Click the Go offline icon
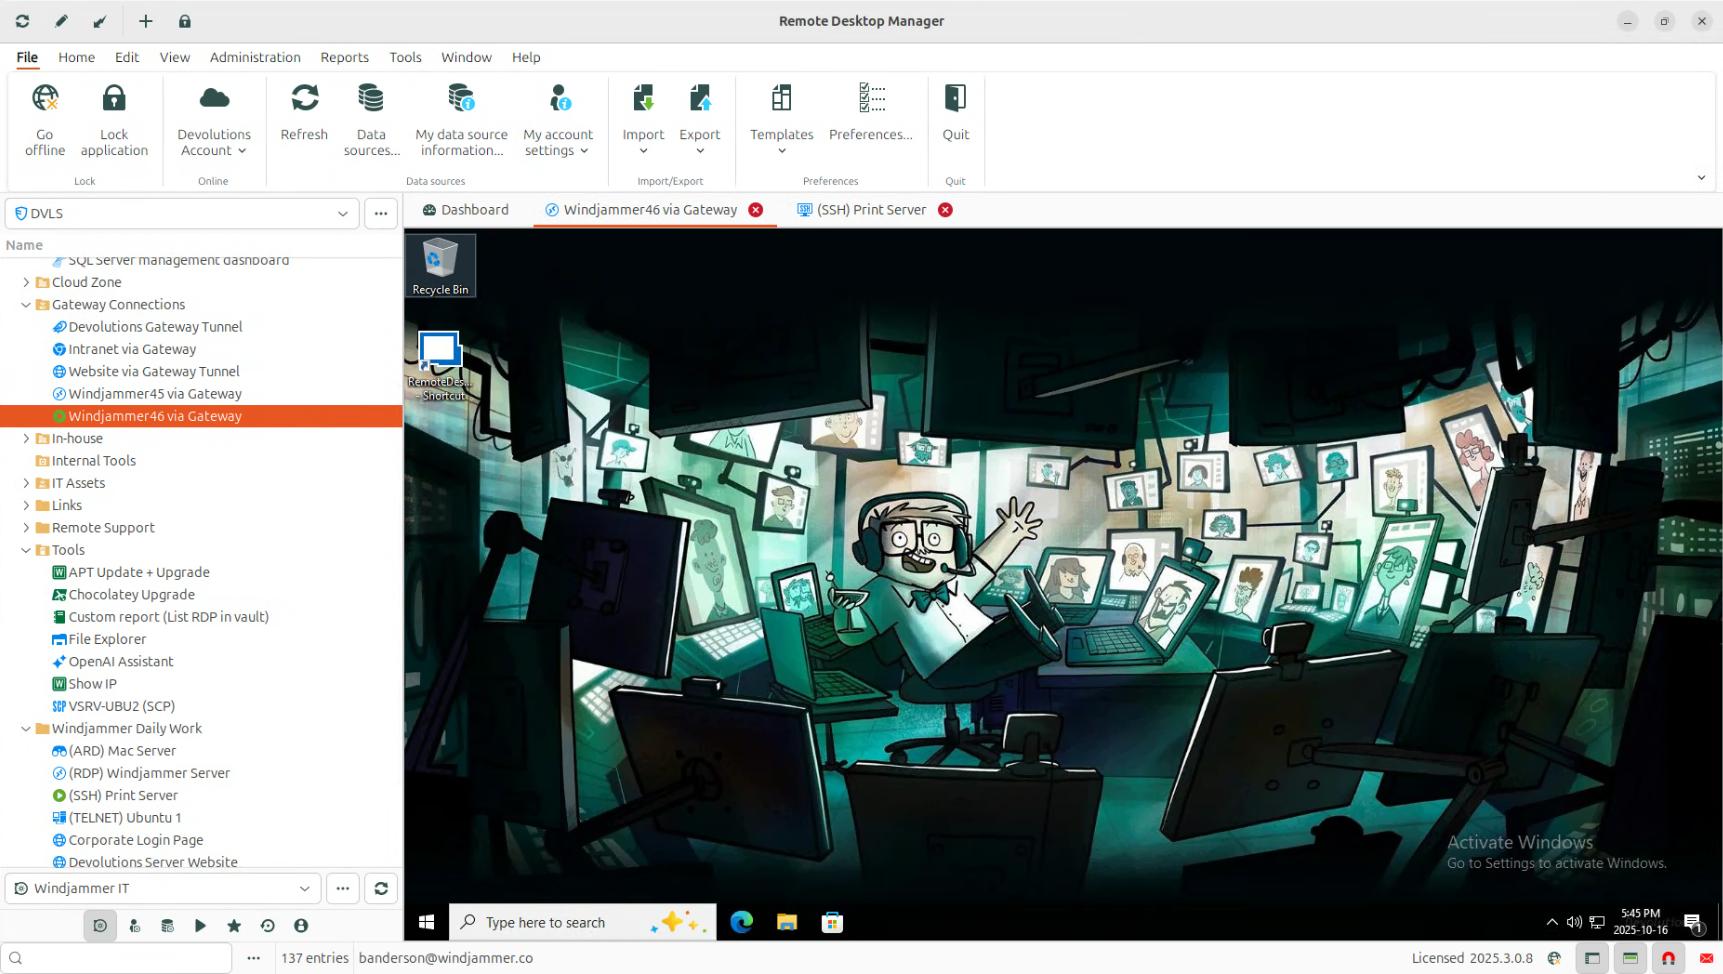Image resolution: width=1723 pixels, height=974 pixels. [x=45, y=100]
